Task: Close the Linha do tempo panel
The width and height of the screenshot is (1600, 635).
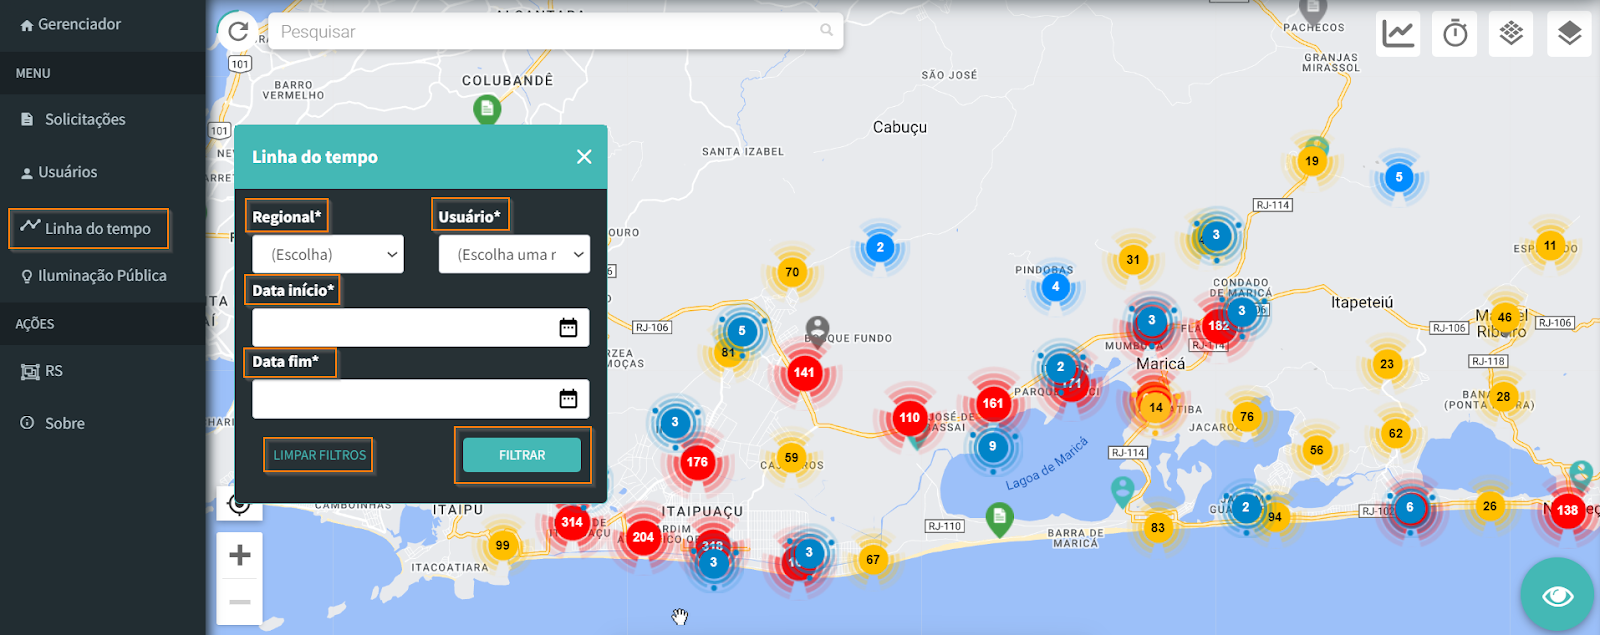Action: pos(584,157)
